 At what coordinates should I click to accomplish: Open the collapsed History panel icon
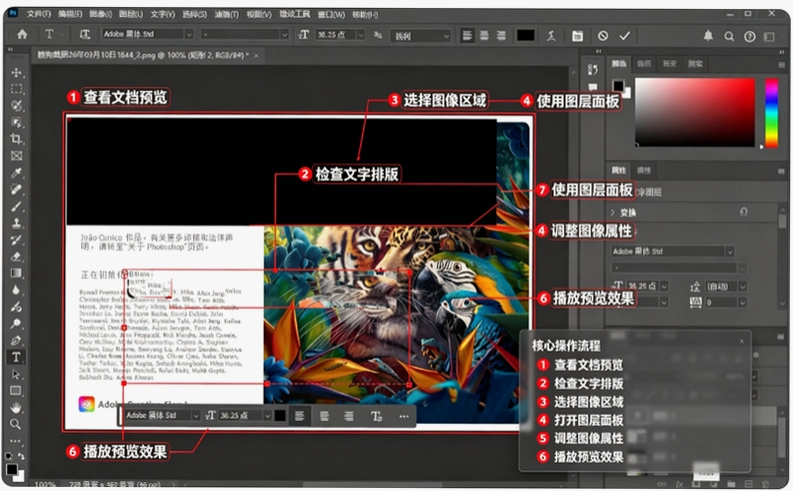coord(593,69)
